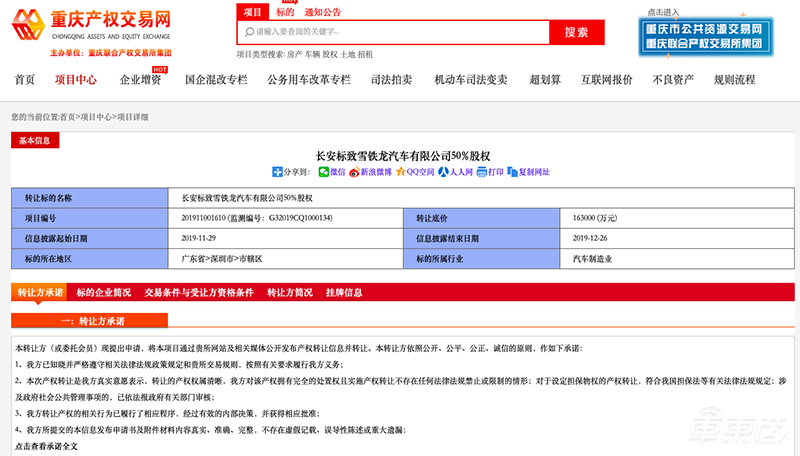Switch to 转让方承诺 section tab
Image resolution: width=800 pixels, height=456 pixels.
click(x=39, y=292)
